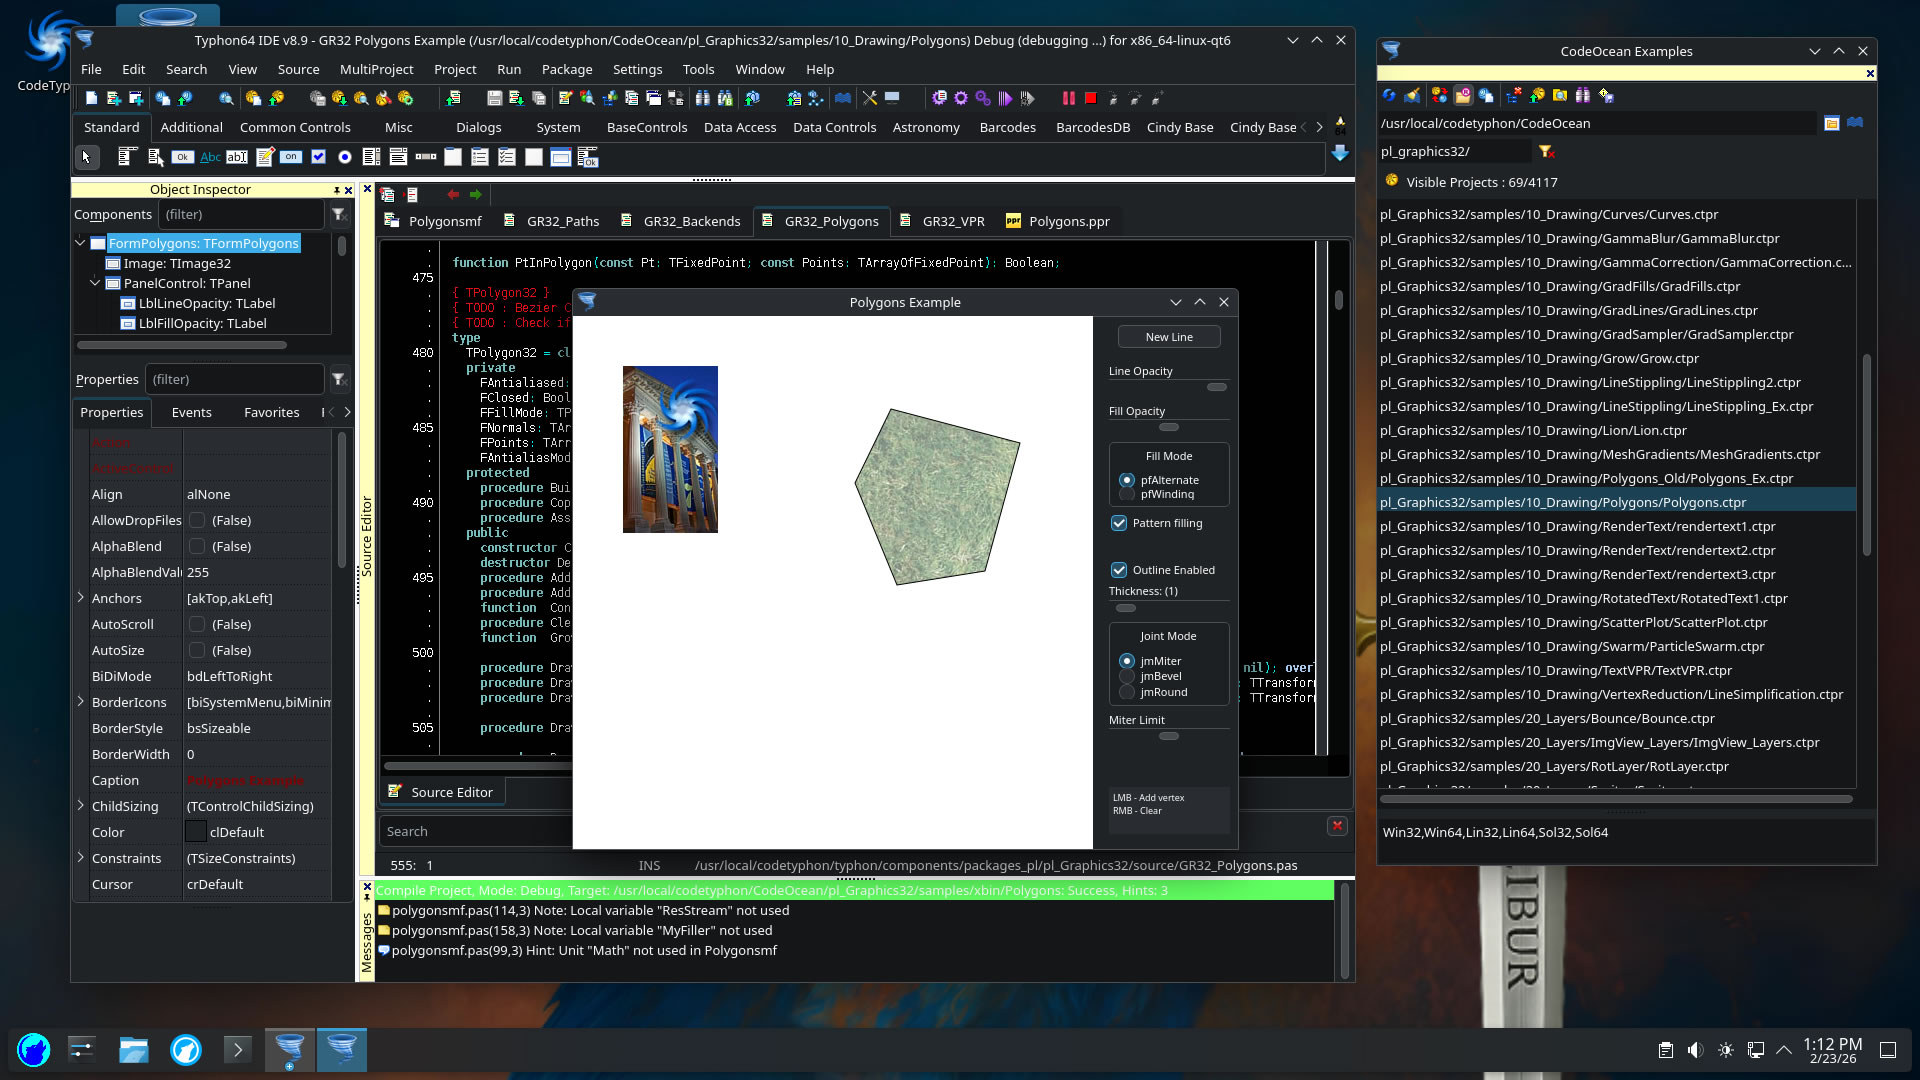Click the New file toolbar icon
The width and height of the screenshot is (1920, 1080).
pyautogui.click(x=91, y=98)
